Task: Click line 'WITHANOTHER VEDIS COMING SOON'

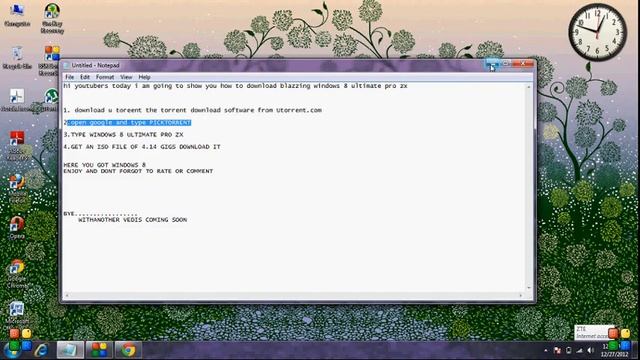Action: point(132,220)
